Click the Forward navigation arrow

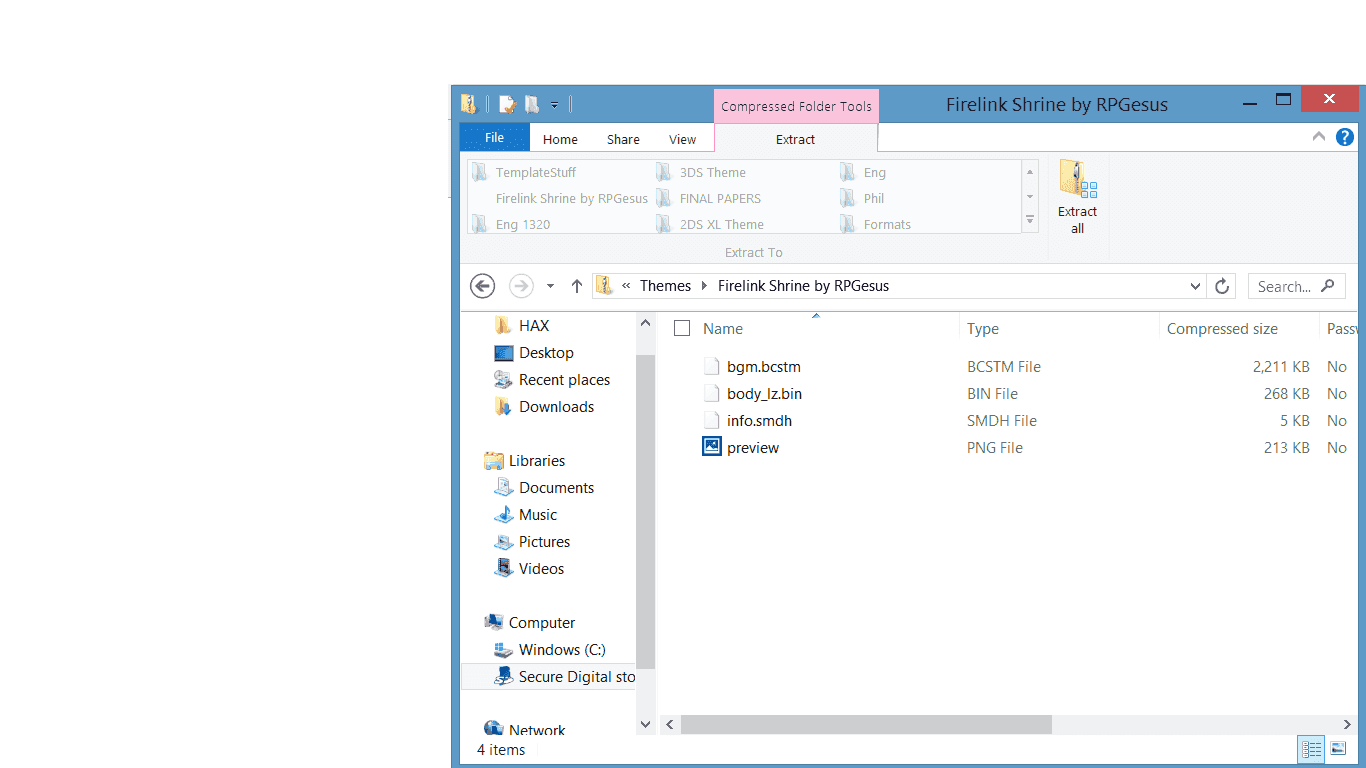[x=521, y=286]
